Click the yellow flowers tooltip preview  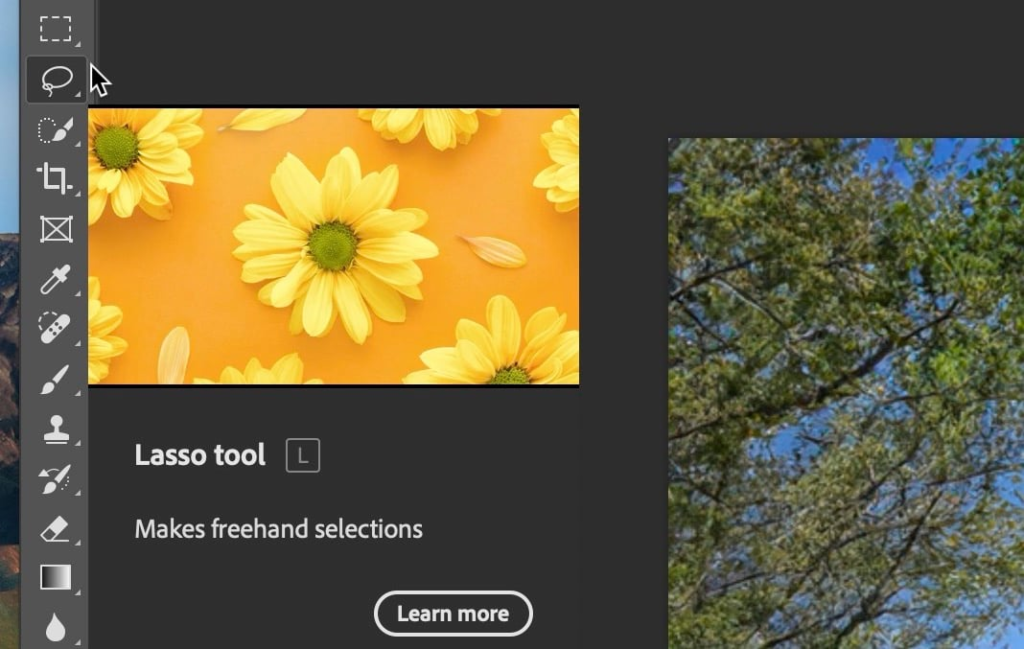(333, 245)
